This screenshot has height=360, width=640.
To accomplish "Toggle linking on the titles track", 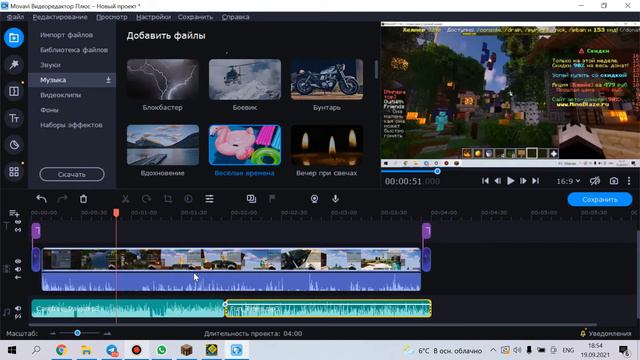I will [18, 230].
